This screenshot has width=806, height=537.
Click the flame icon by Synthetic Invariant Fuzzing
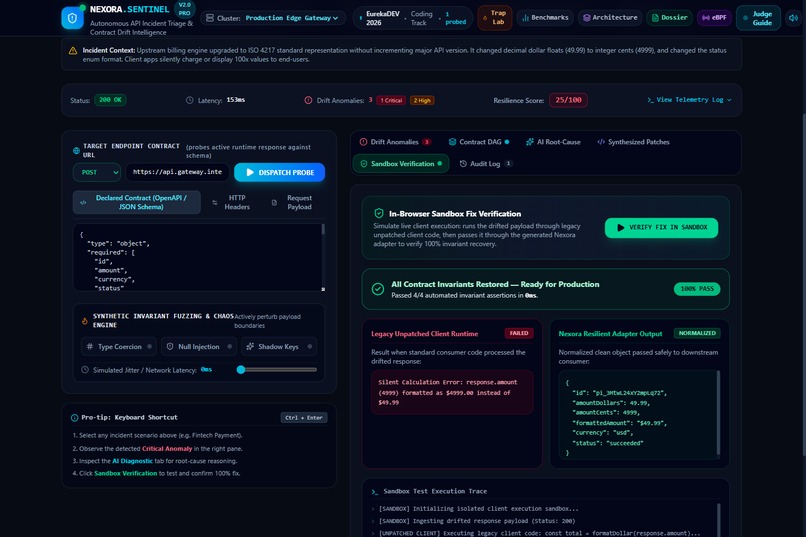click(85, 321)
